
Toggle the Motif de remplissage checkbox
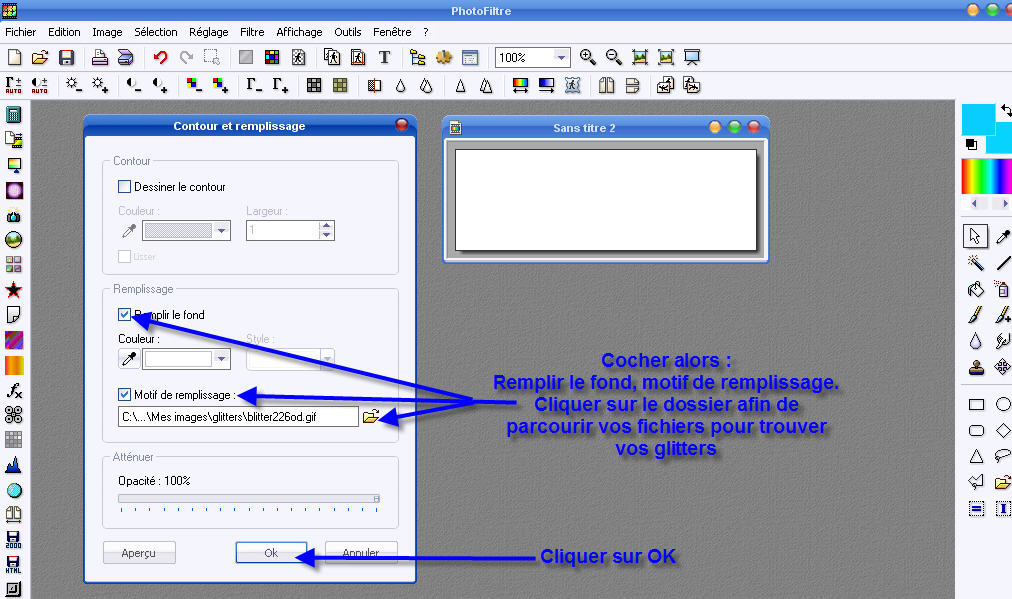(125, 394)
